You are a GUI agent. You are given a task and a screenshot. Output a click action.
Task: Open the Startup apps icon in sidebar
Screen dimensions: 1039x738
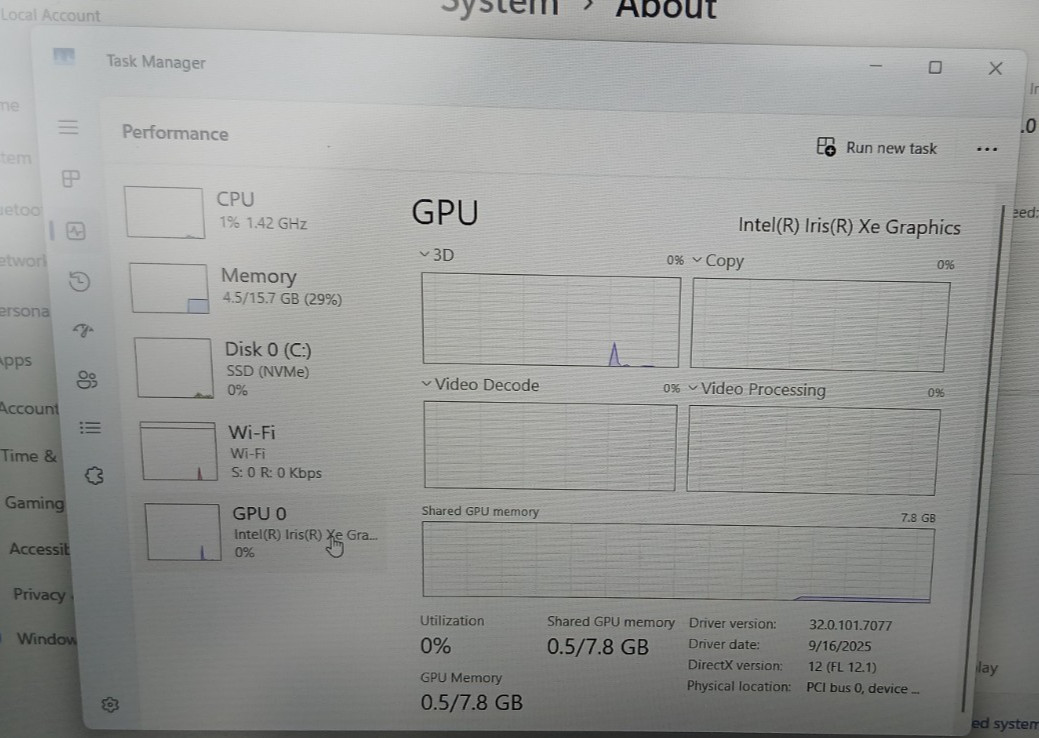[x=83, y=330]
